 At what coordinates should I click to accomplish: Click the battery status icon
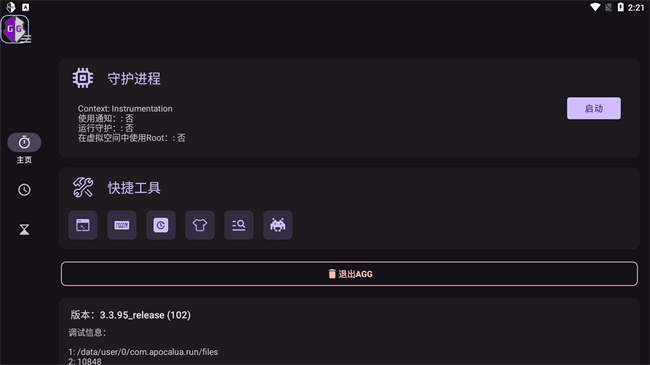[x=621, y=7]
